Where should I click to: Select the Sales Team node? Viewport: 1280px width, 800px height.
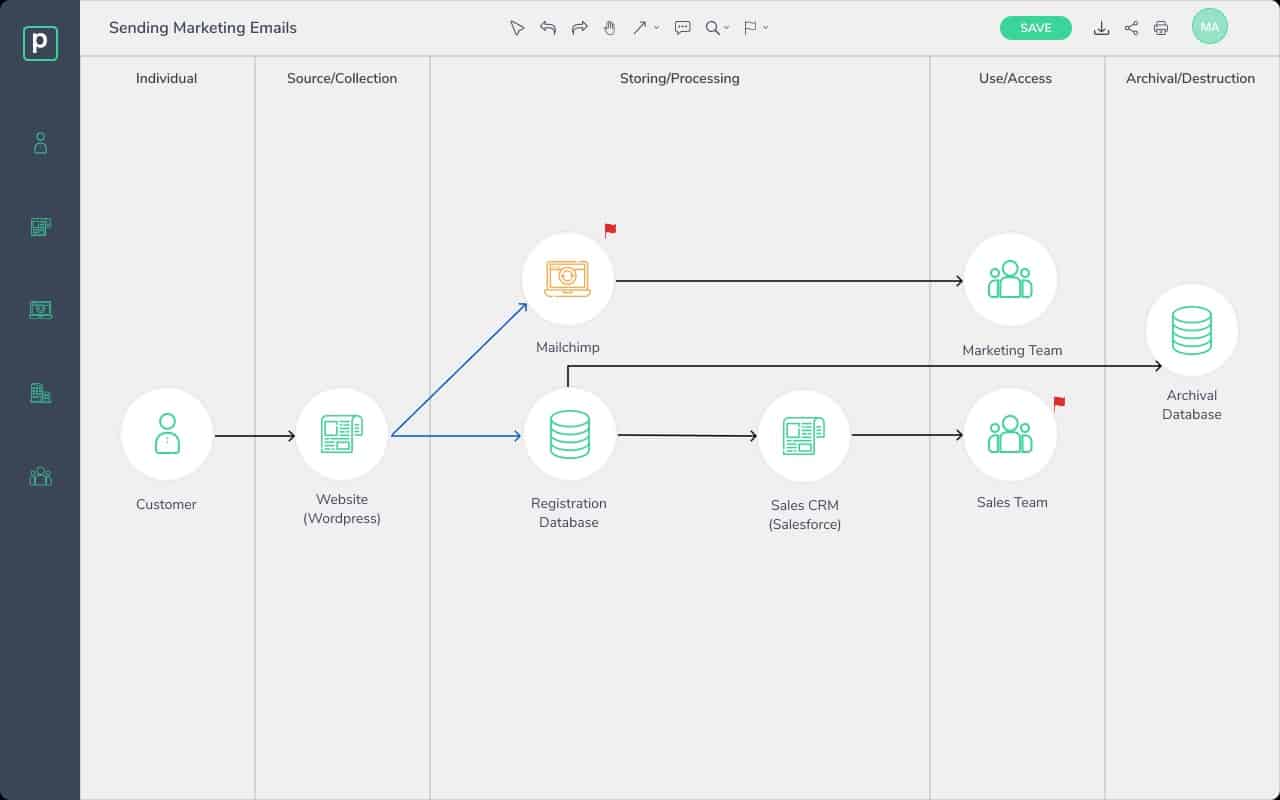click(1010, 435)
